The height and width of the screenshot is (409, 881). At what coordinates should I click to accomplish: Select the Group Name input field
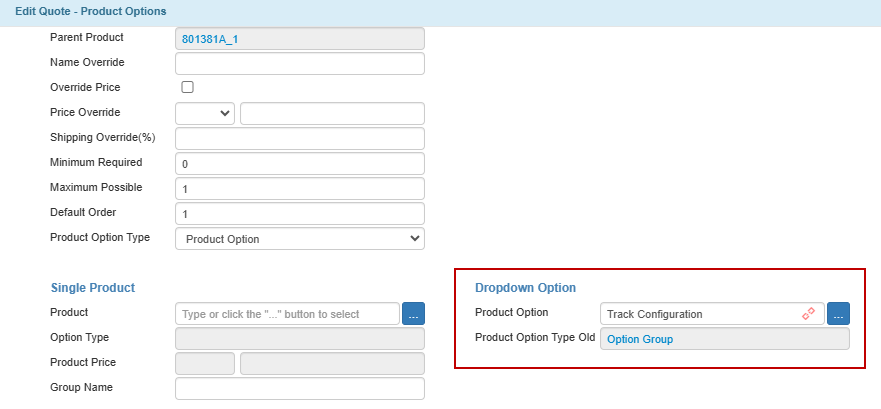[x=300, y=388]
